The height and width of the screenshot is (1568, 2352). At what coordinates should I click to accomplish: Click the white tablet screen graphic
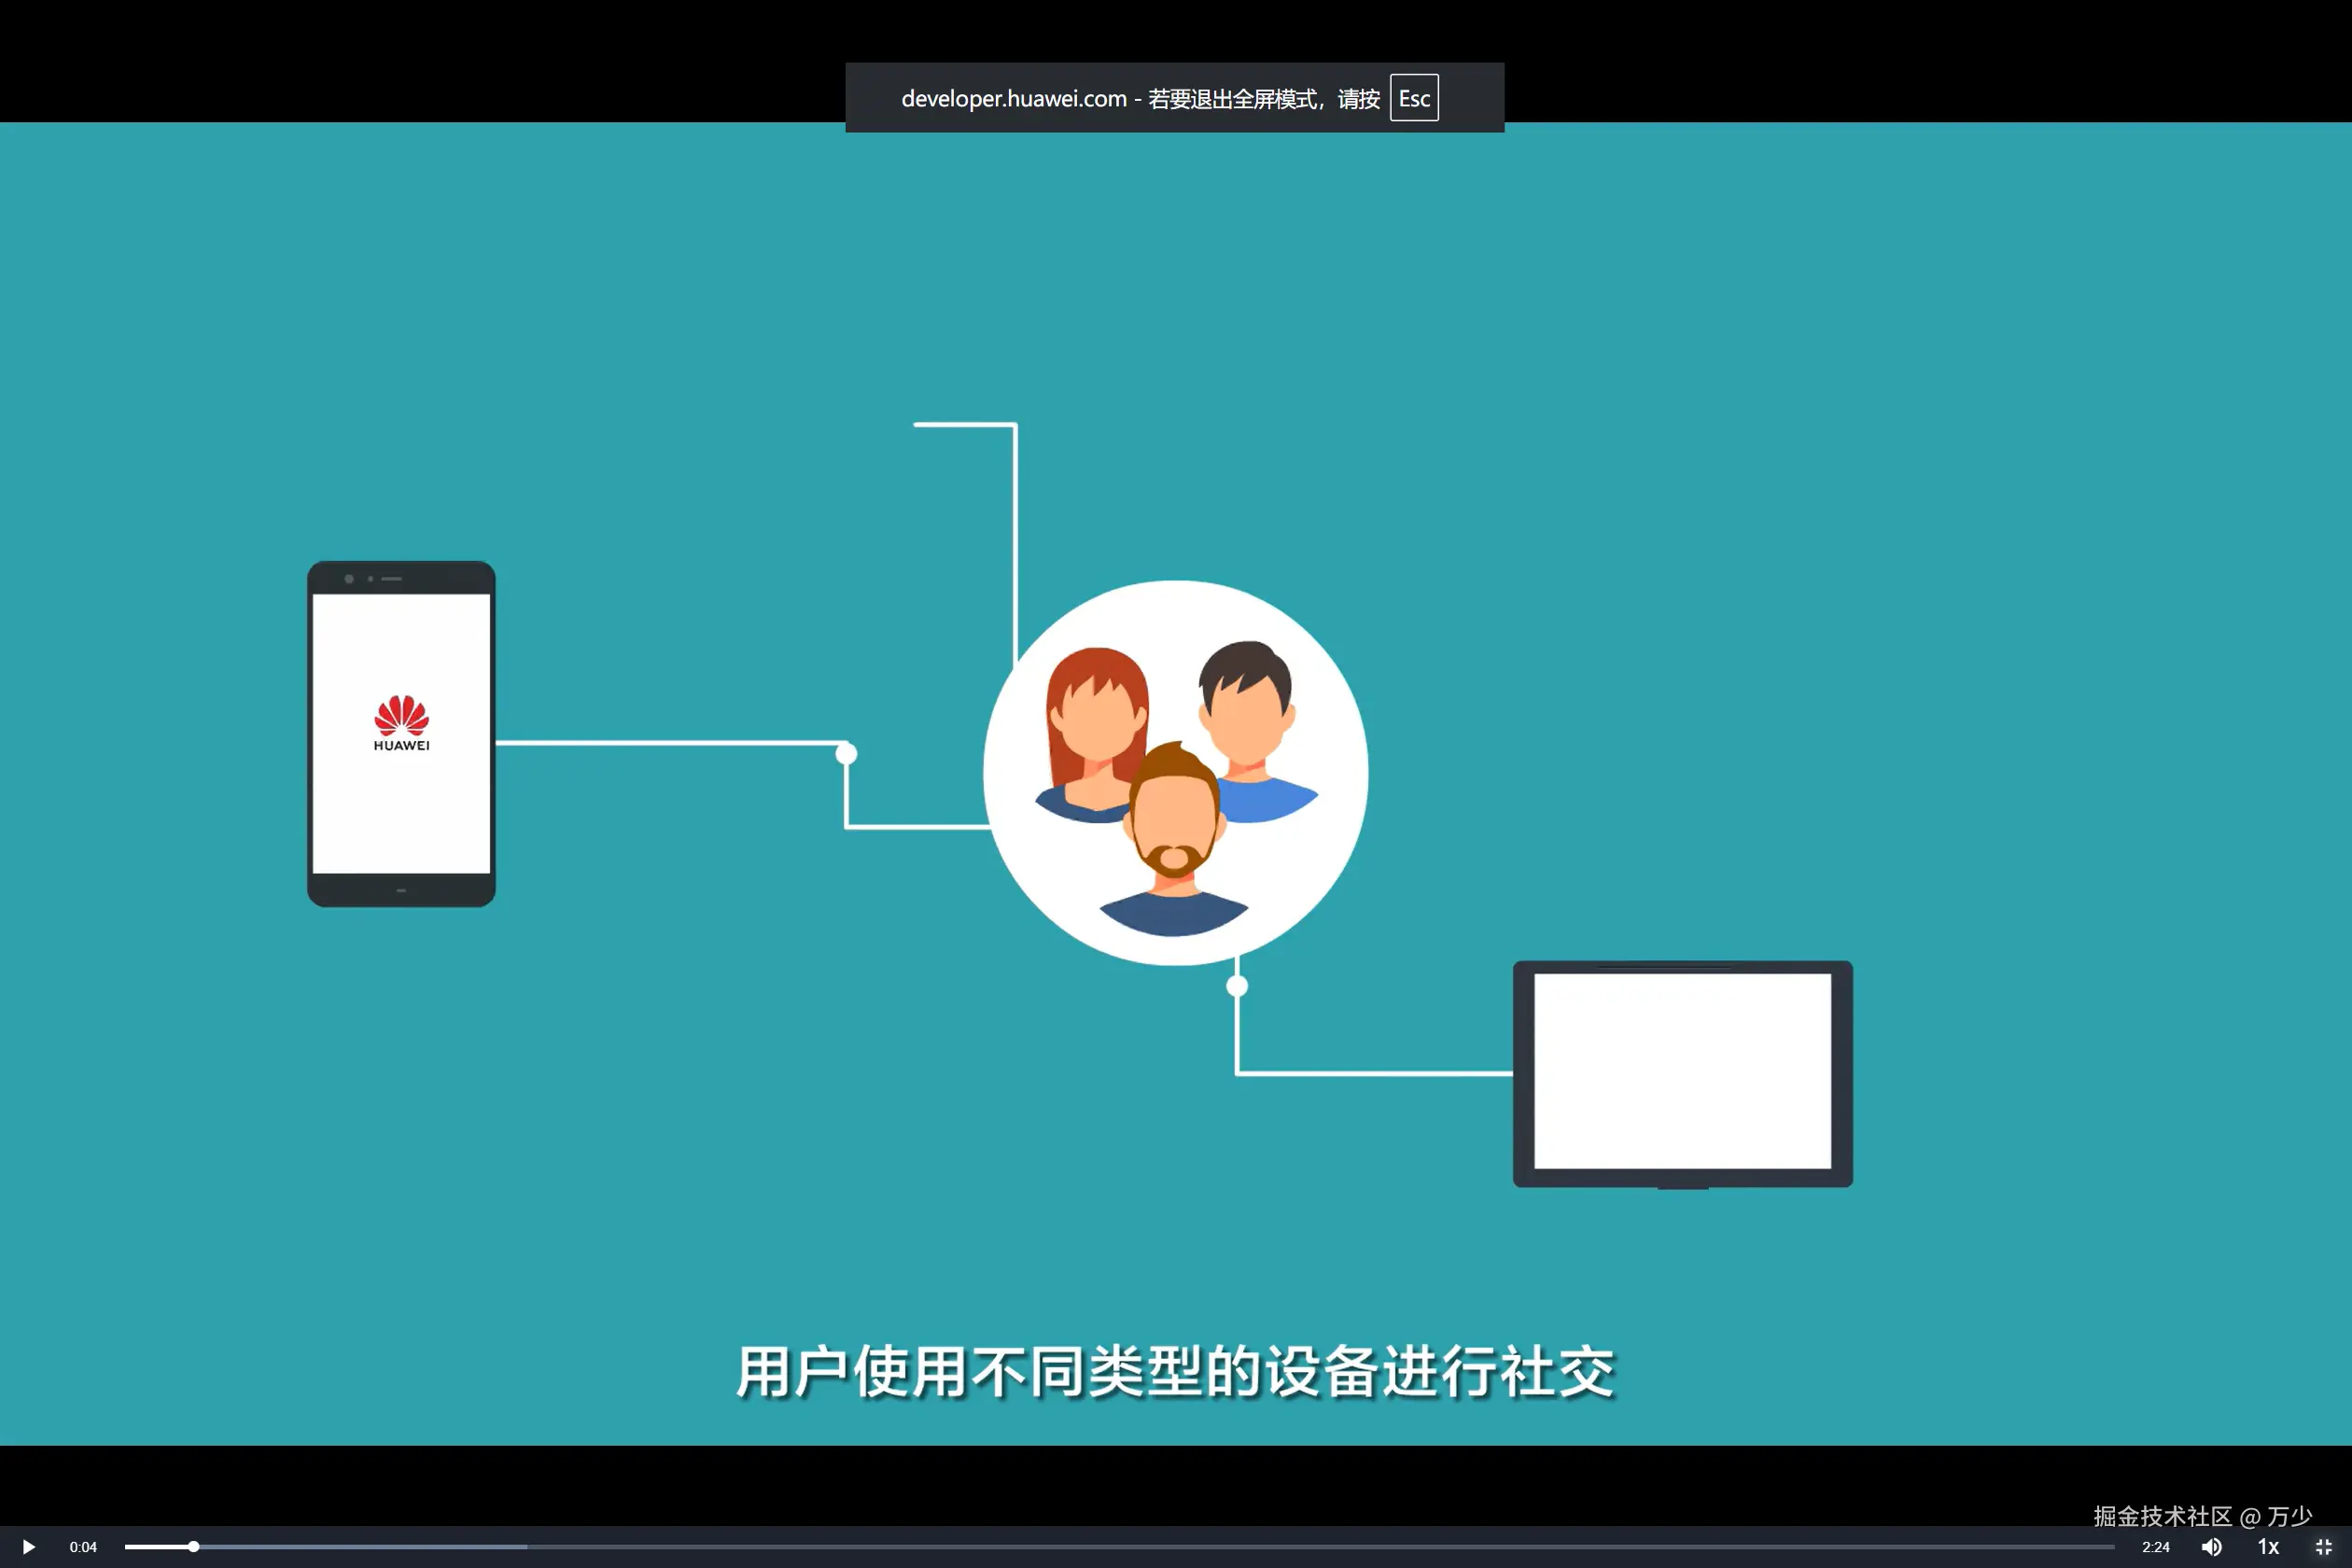[1682, 1071]
